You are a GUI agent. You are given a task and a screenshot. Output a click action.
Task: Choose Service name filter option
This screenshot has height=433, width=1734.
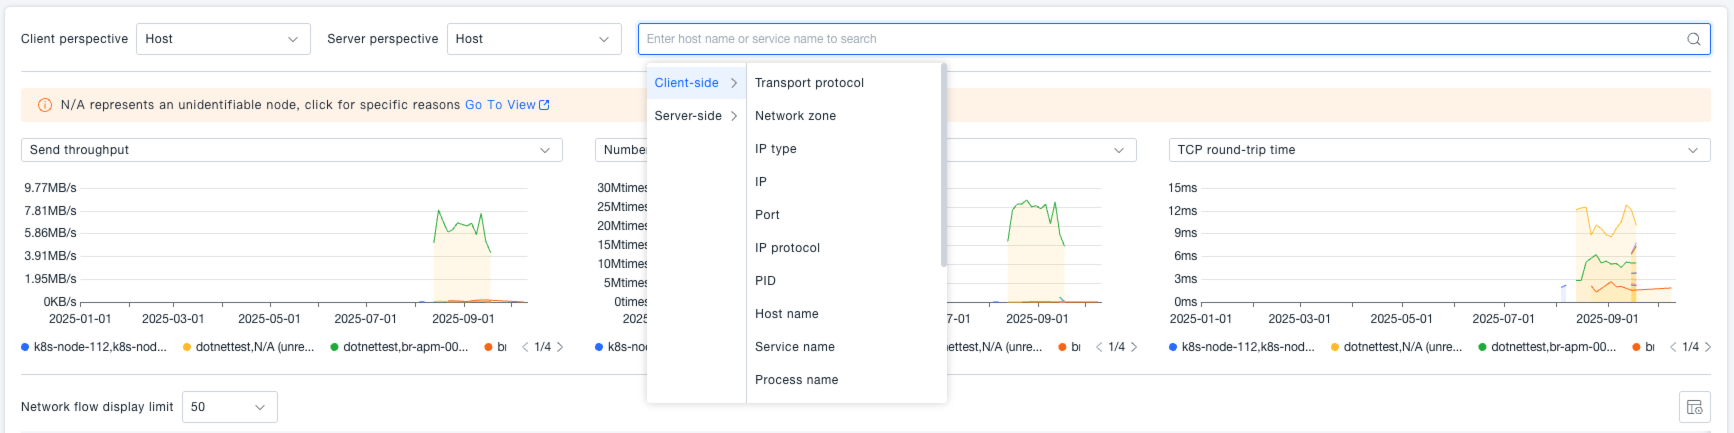[794, 347]
